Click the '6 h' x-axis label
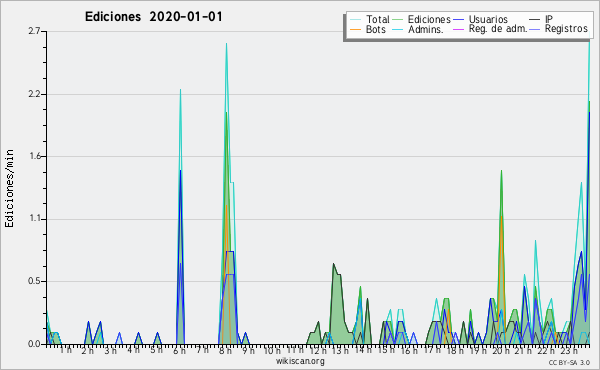The width and height of the screenshot is (600, 370). tap(179, 351)
